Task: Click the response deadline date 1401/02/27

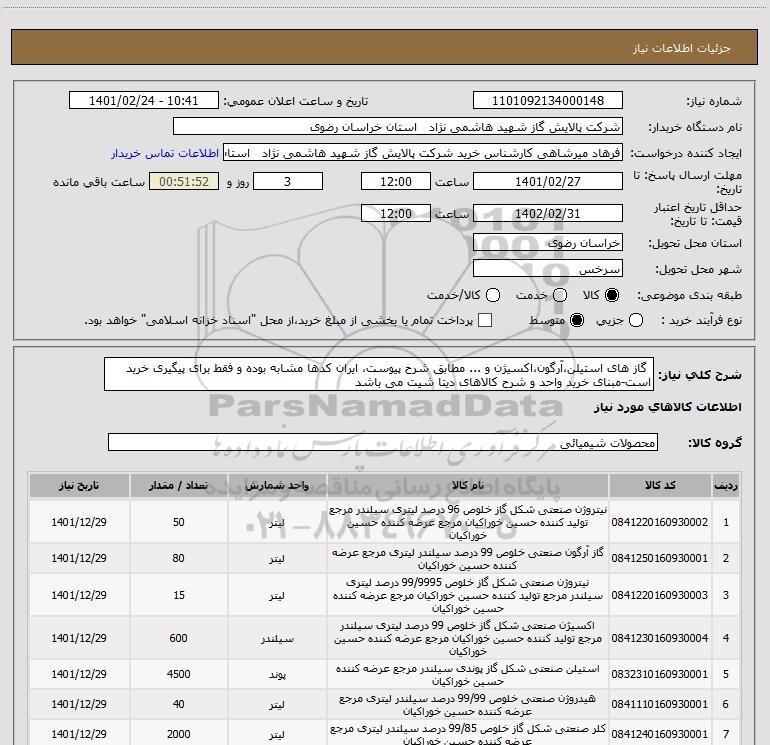Action: coord(547,181)
